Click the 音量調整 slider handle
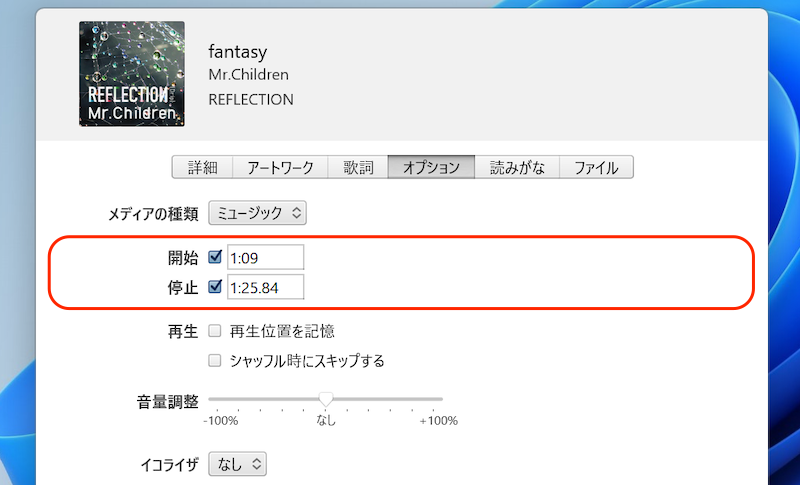The width and height of the screenshot is (800, 485). [326, 400]
